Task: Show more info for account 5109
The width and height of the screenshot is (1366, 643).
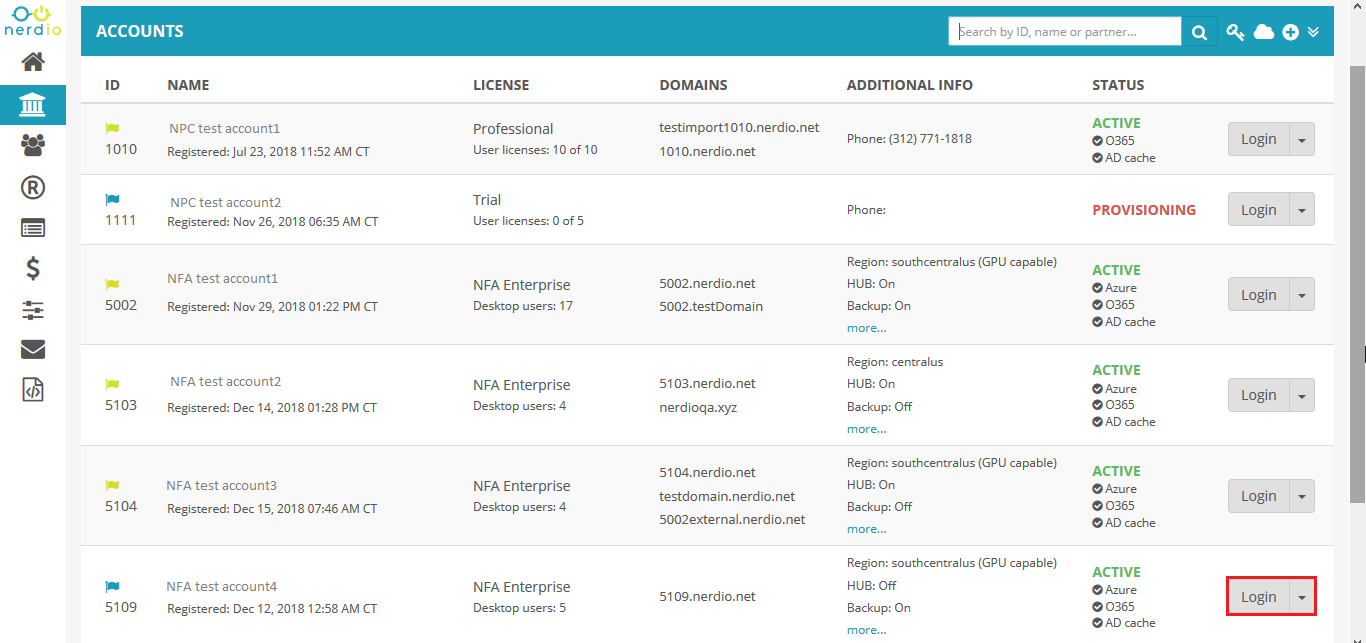Action: [866, 630]
